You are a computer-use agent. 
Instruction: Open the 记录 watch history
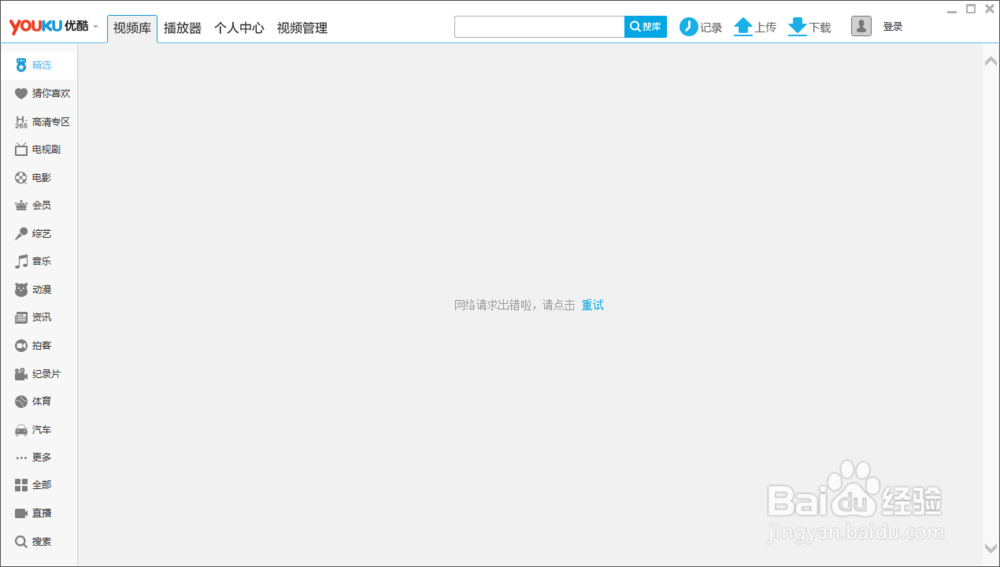[700, 27]
